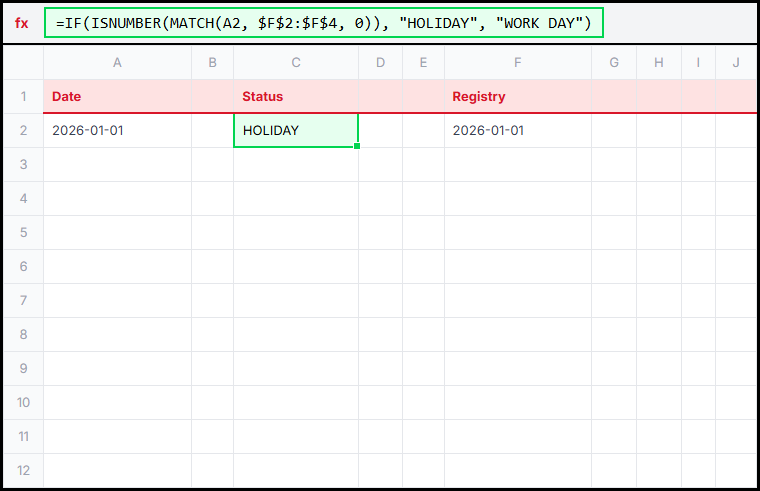Select column A header
The width and height of the screenshot is (760, 491).
click(x=117, y=63)
